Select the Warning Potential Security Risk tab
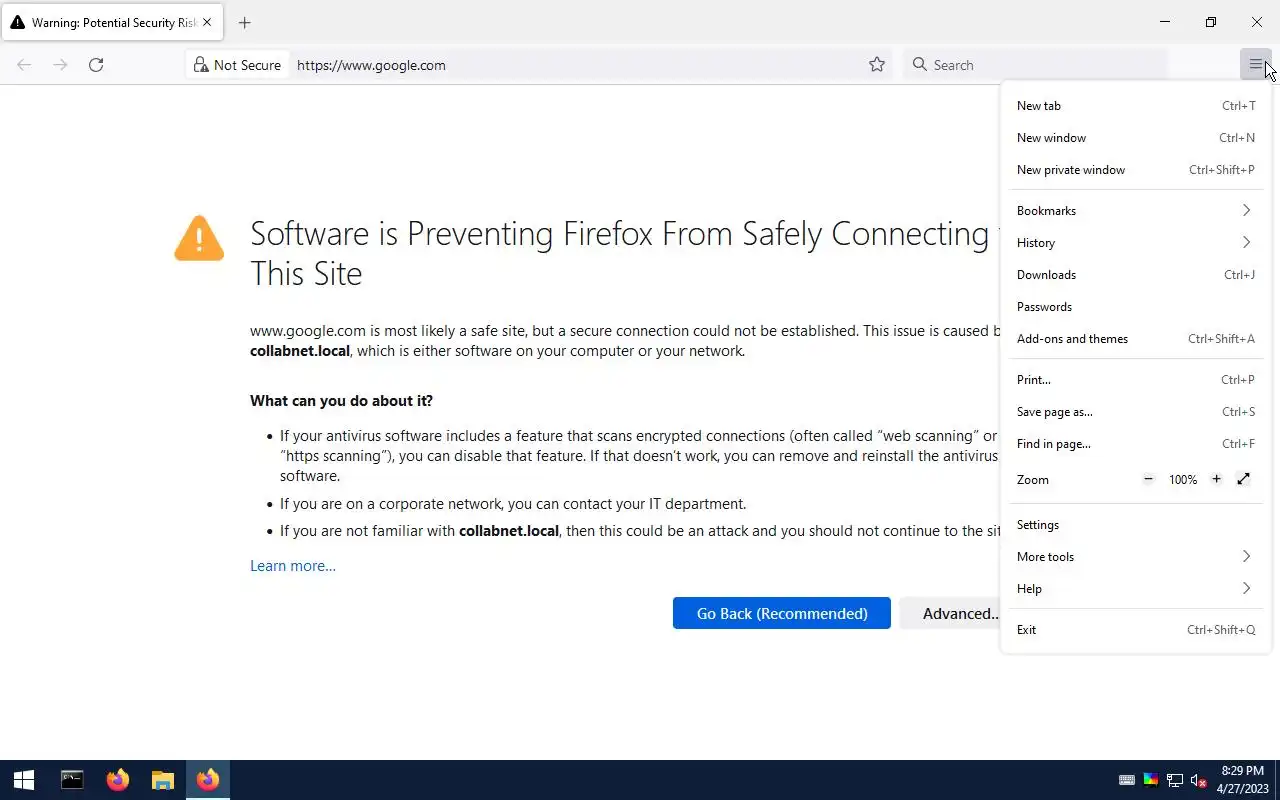 click(112, 22)
